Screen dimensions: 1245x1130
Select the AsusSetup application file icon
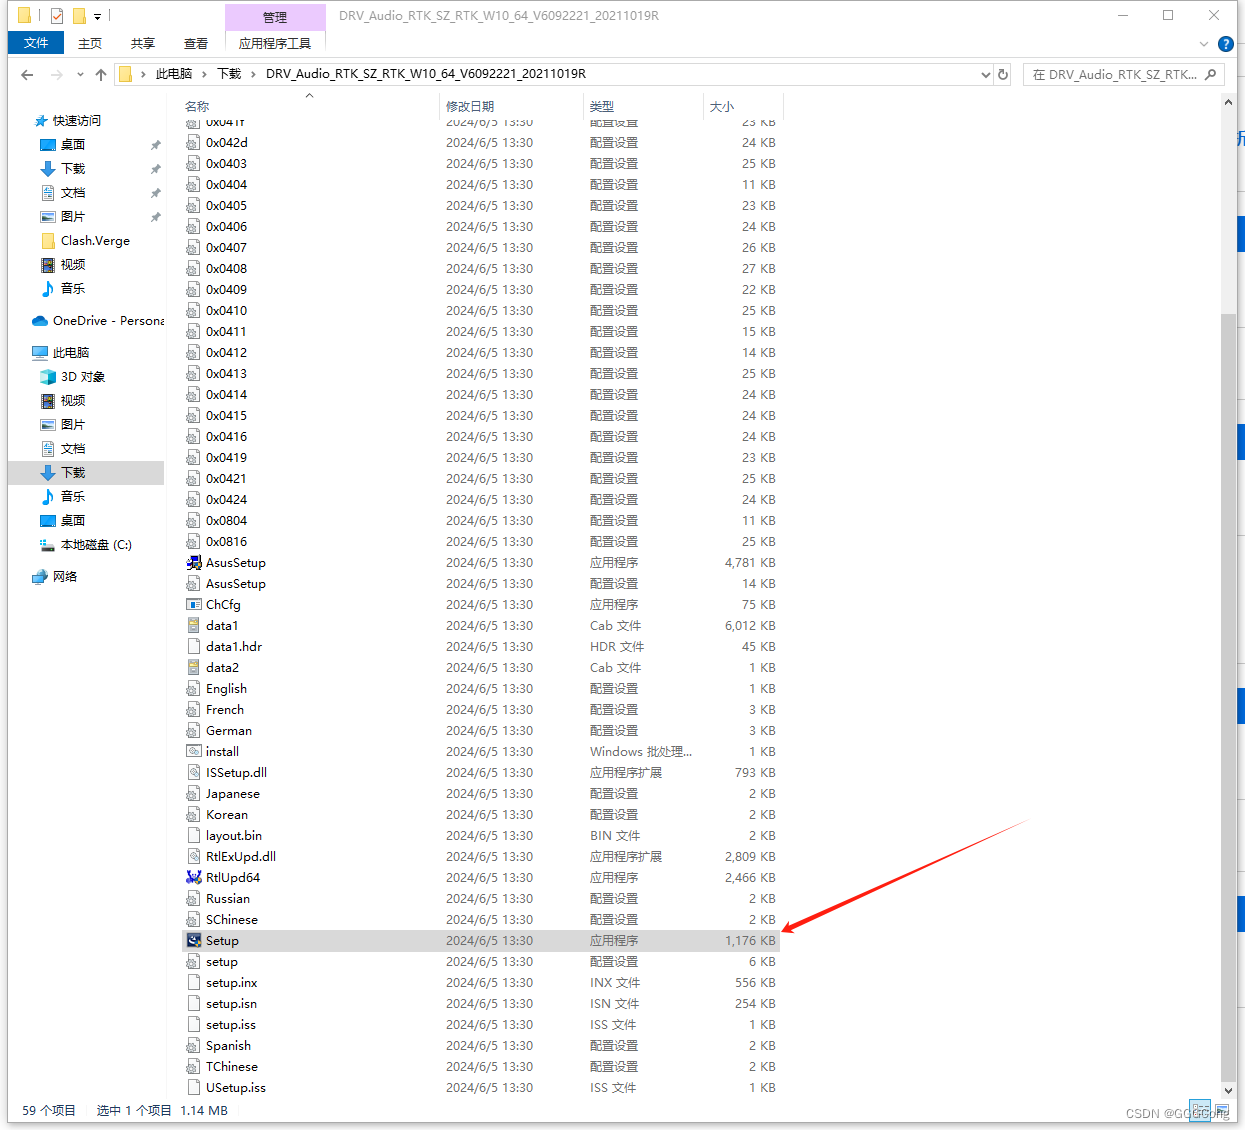[194, 563]
